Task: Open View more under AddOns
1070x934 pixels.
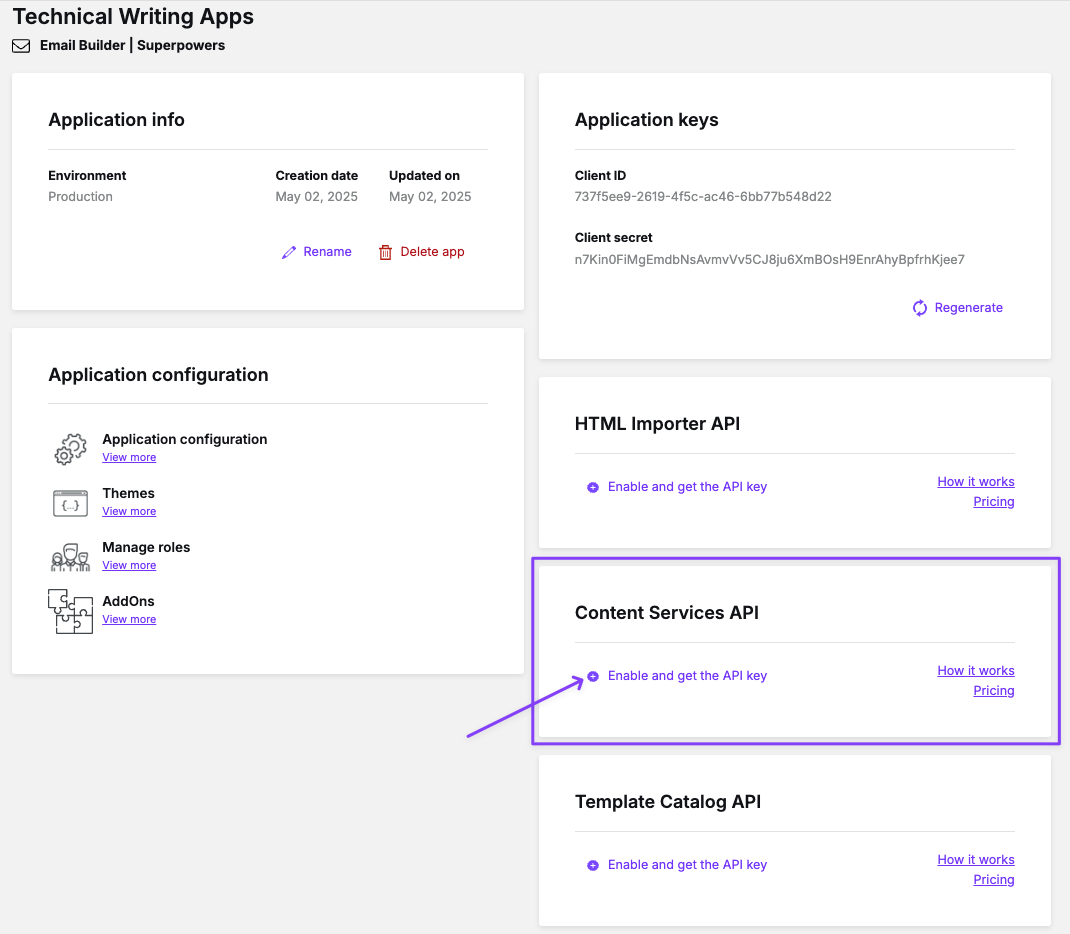Action: pyautogui.click(x=129, y=620)
